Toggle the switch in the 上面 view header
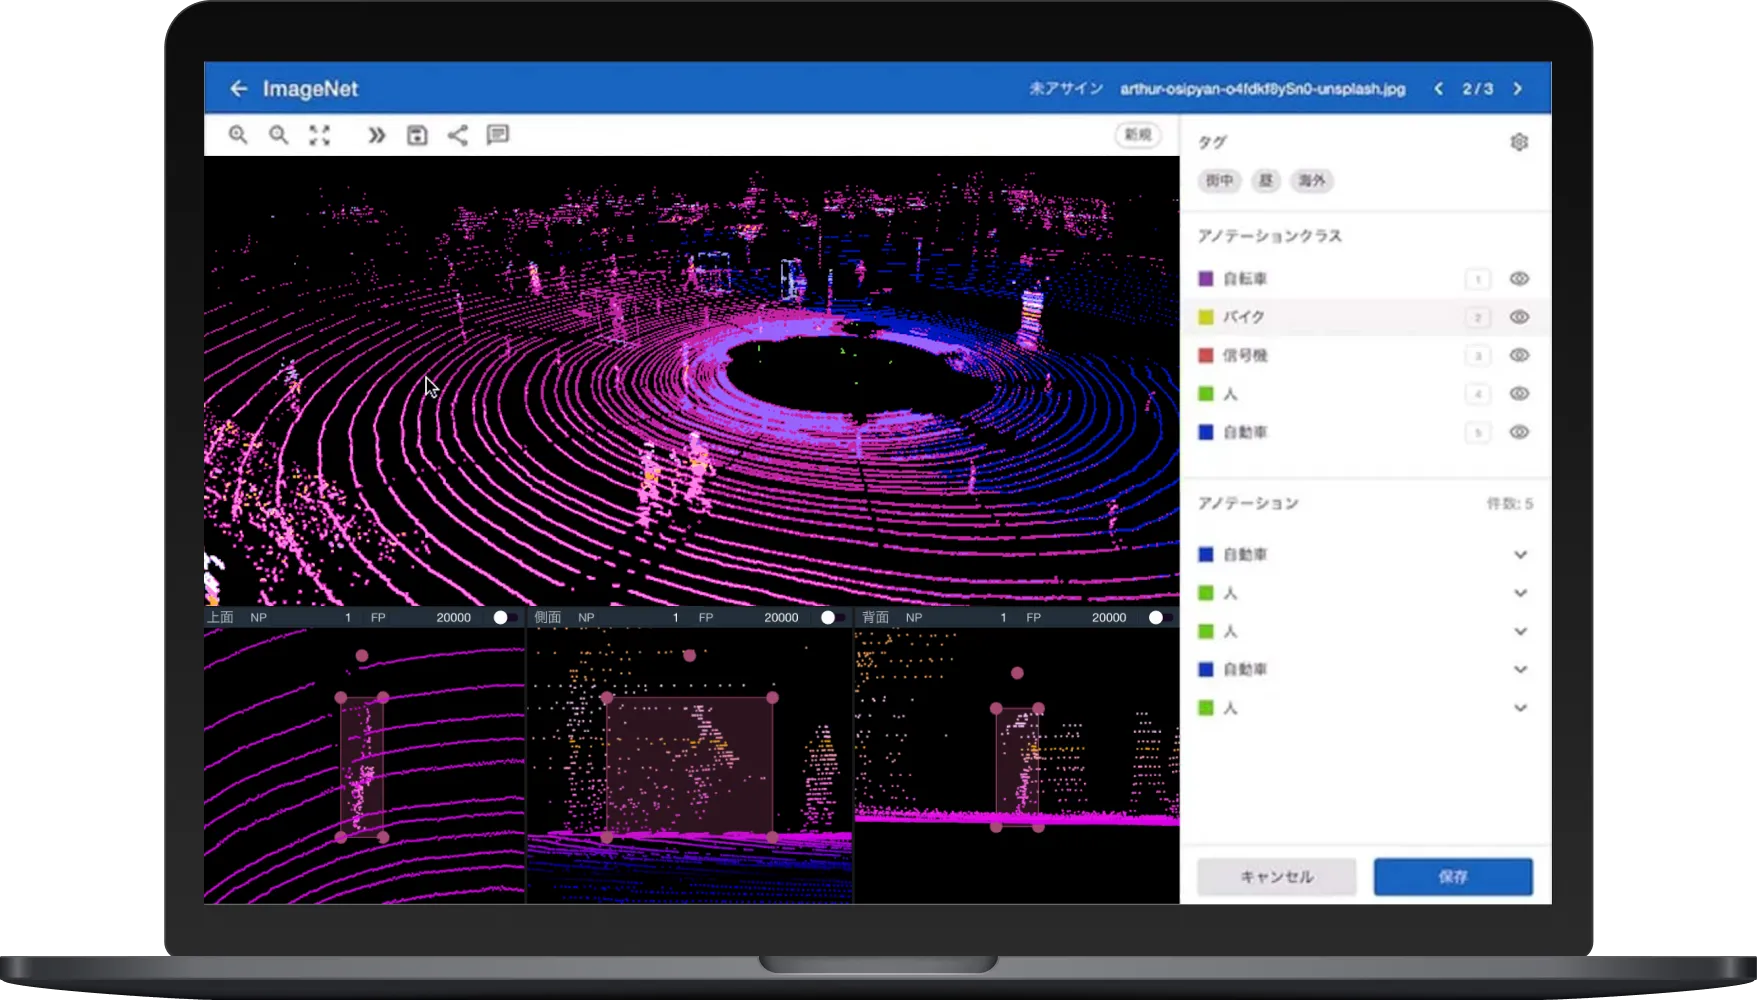The image size is (1757, 1000). [x=504, y=618]
